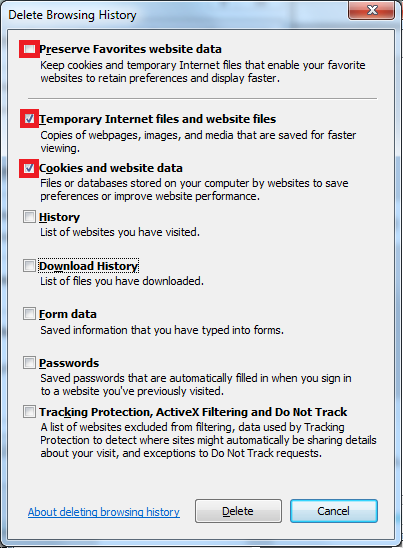Click 'List of files you have downloaded' description
Image resolution: width=403 pixels, height=548 pixels.
[x=122, y=281]
